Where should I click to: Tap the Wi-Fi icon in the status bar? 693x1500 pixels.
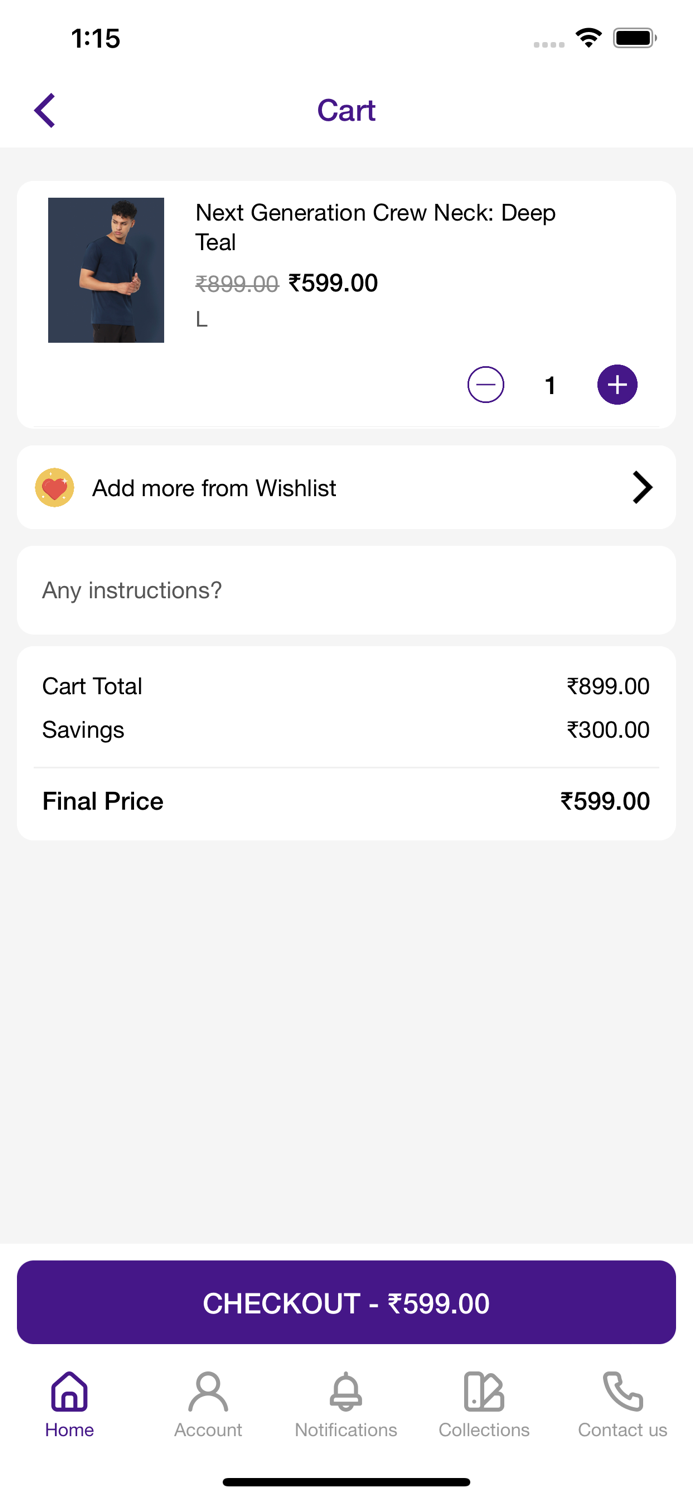pyautogui.click(x=588, y=37)
